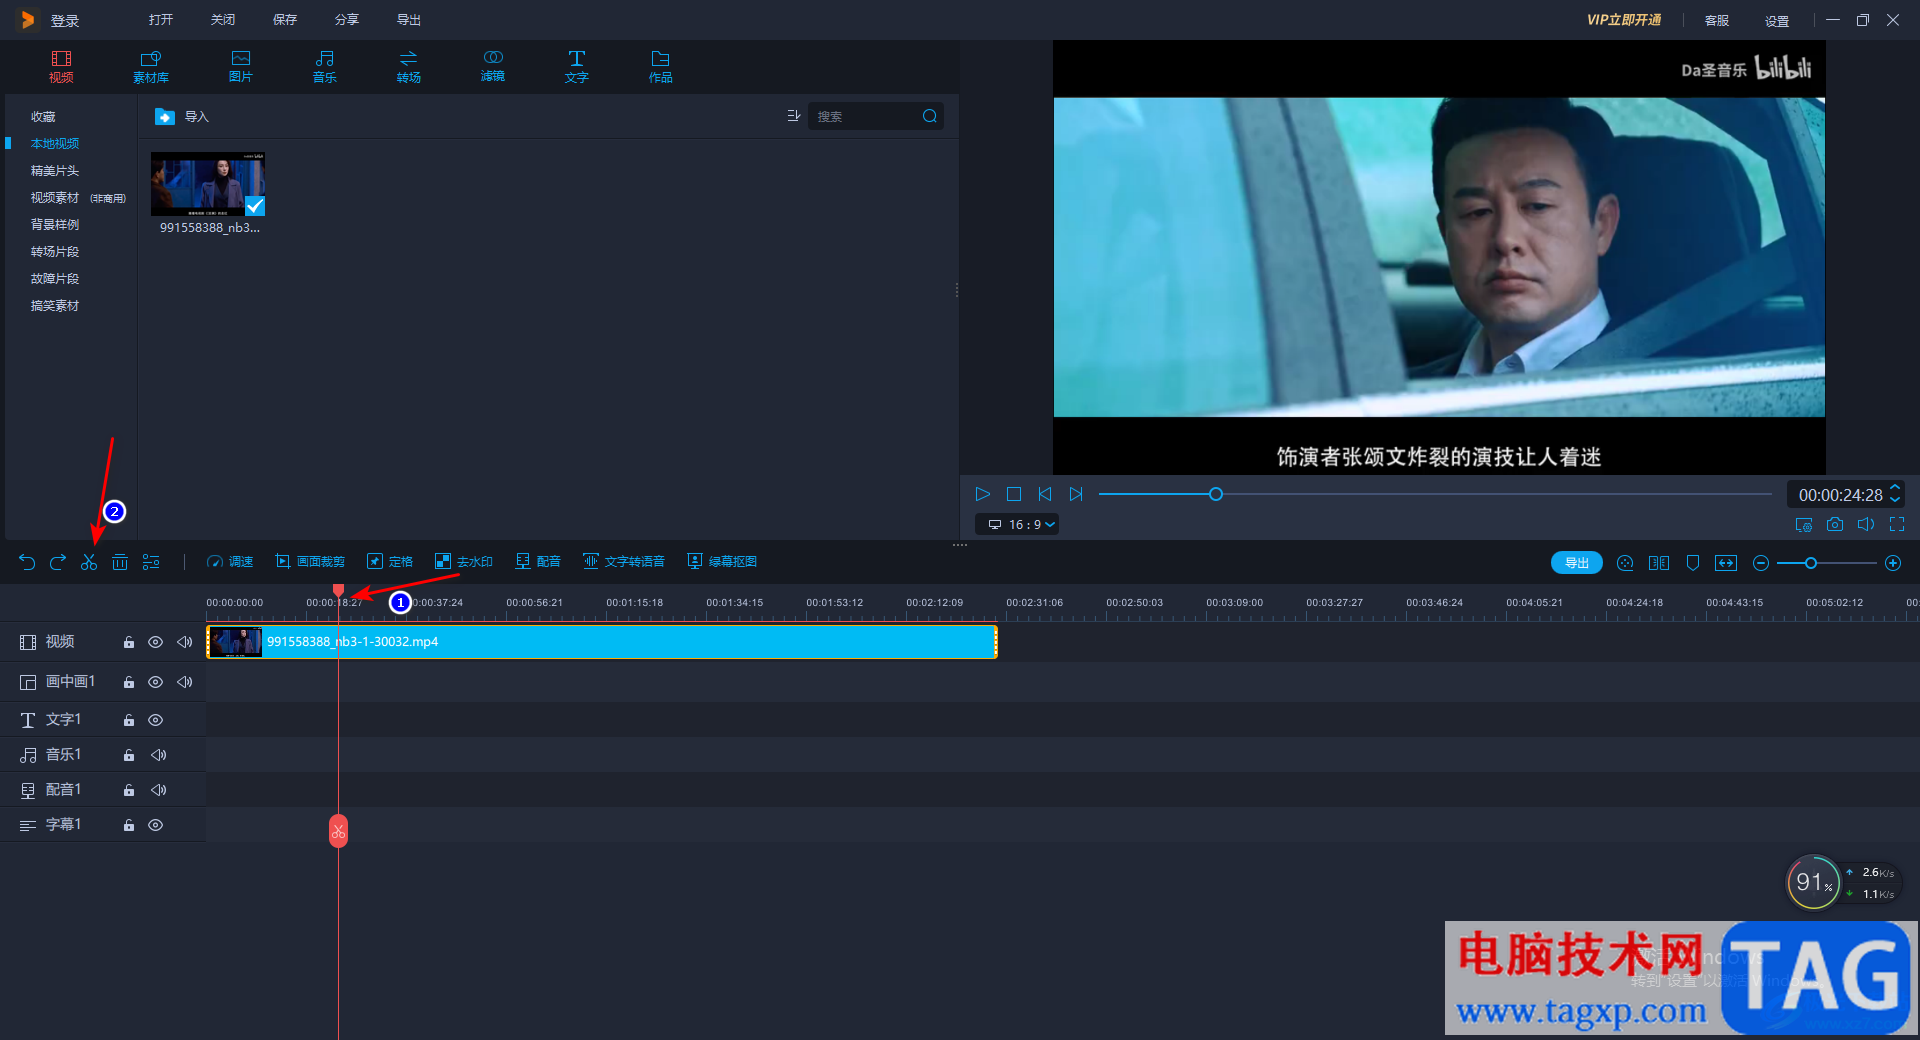1920x1040 pixels.
Task: Click the sort list icon beside search
Action: [794, 116]
